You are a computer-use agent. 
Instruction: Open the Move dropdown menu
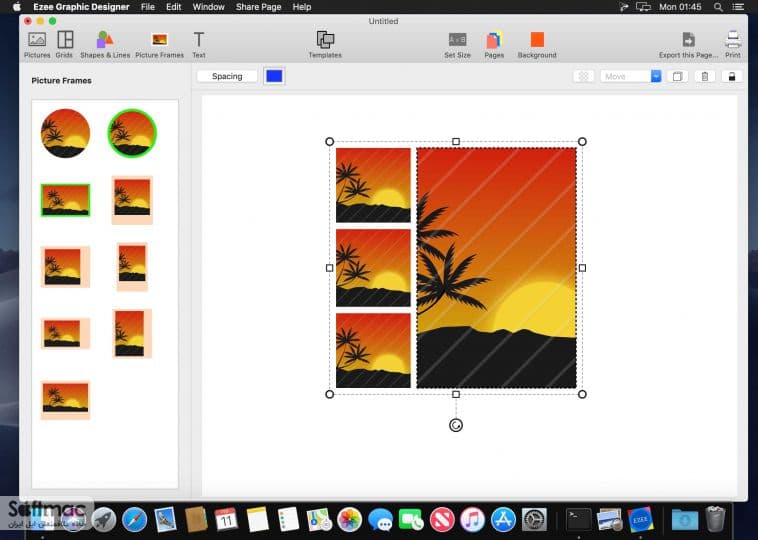tap(630, 76)
